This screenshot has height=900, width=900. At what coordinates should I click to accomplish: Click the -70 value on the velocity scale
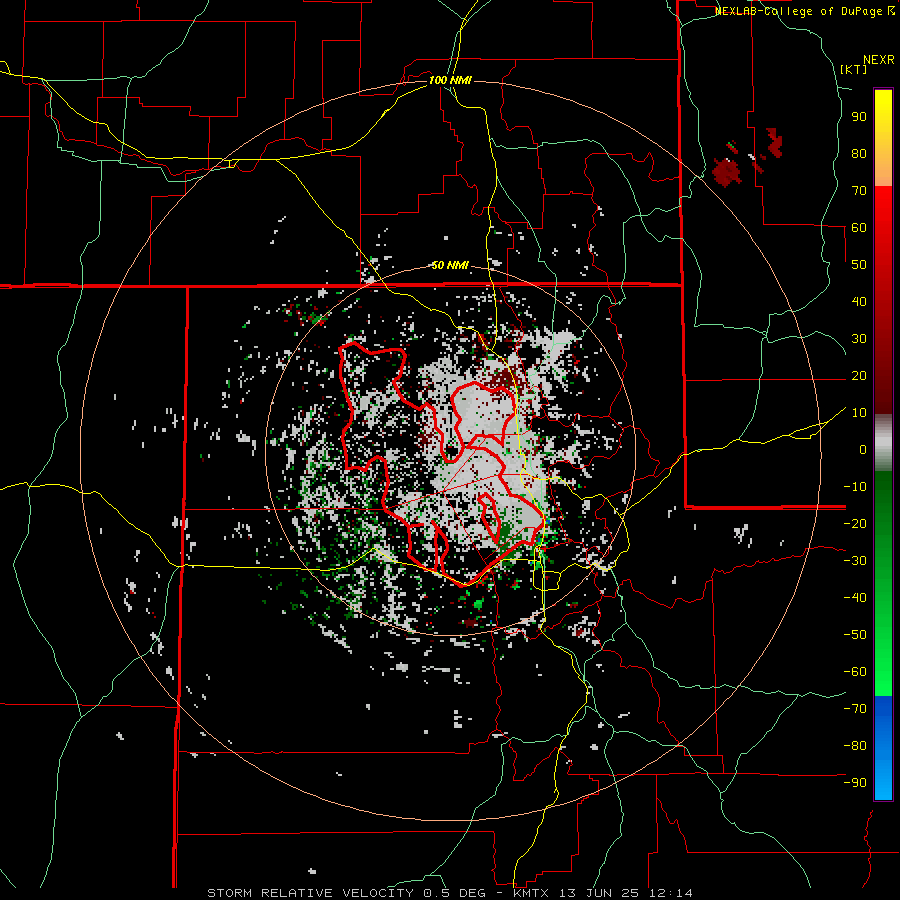point(855,709)
